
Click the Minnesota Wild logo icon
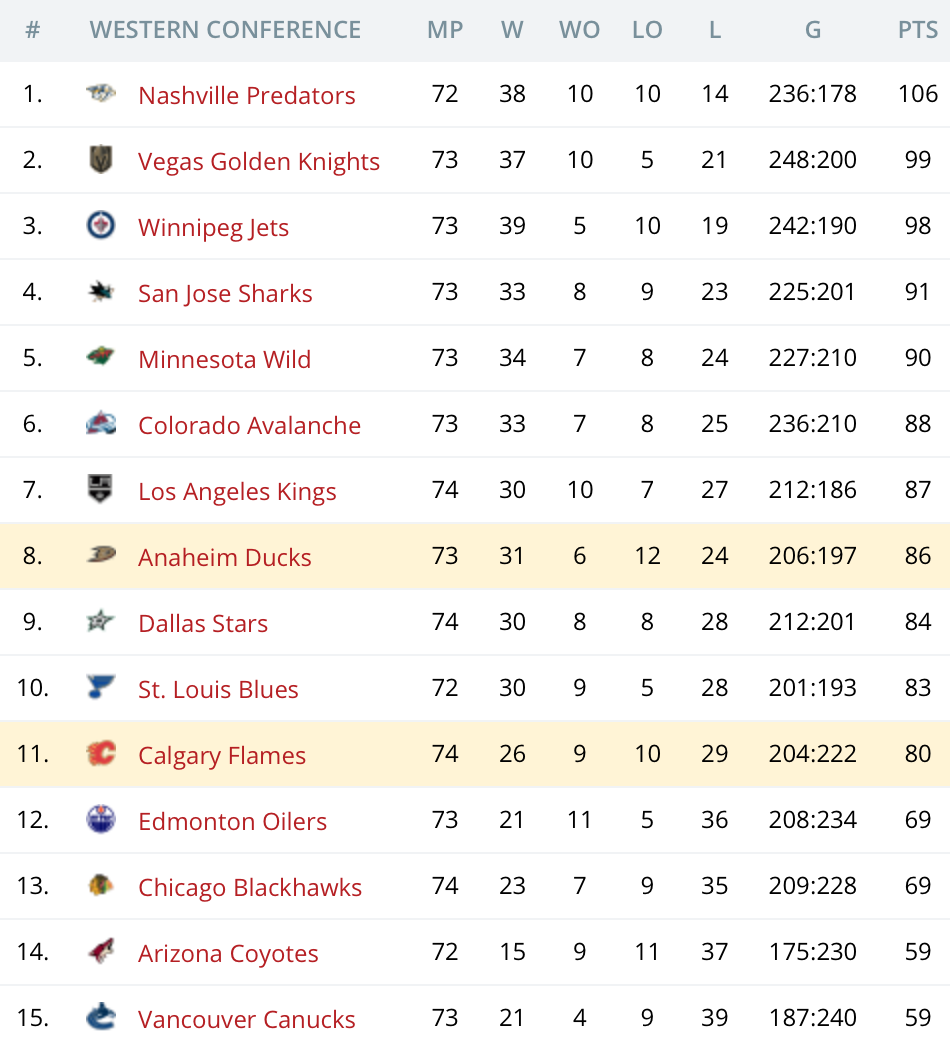[101, 358]
